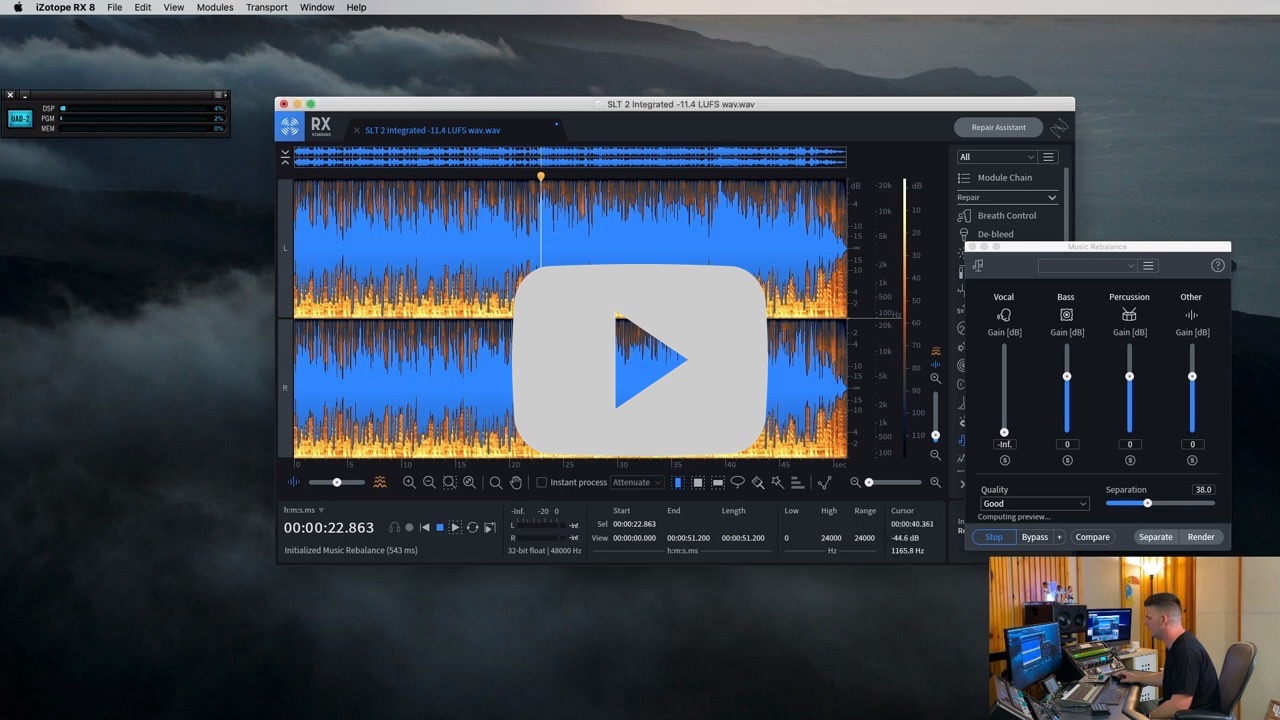Select the Brush selection tool
Viewport: 1280px width, 720px height.
757,482
